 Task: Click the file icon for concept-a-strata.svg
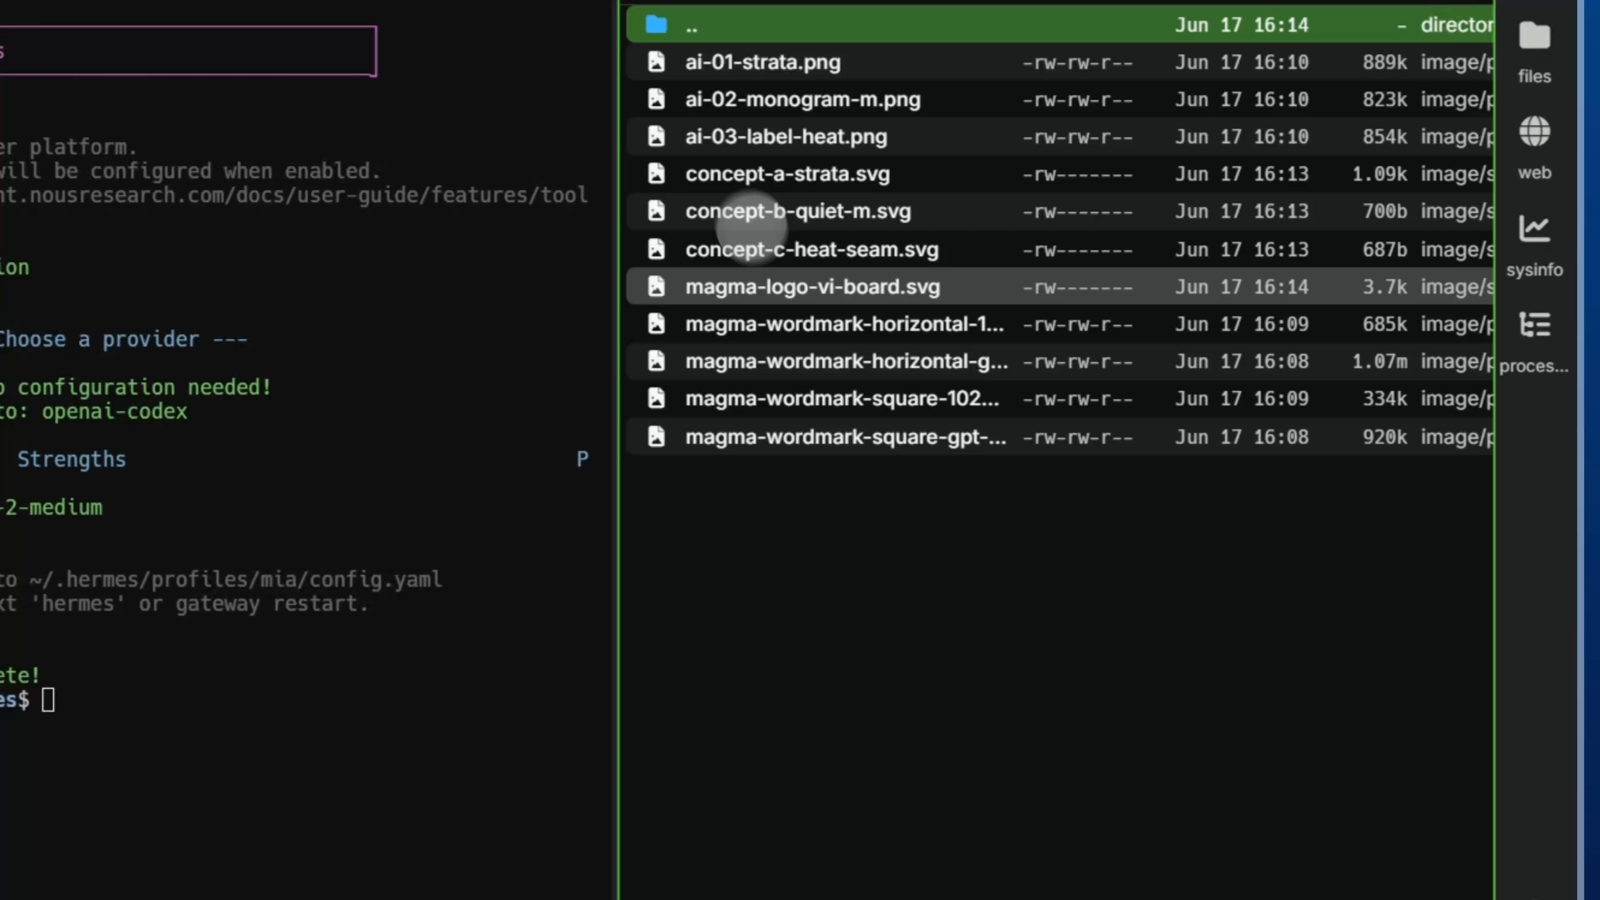[x=656, y=174]
